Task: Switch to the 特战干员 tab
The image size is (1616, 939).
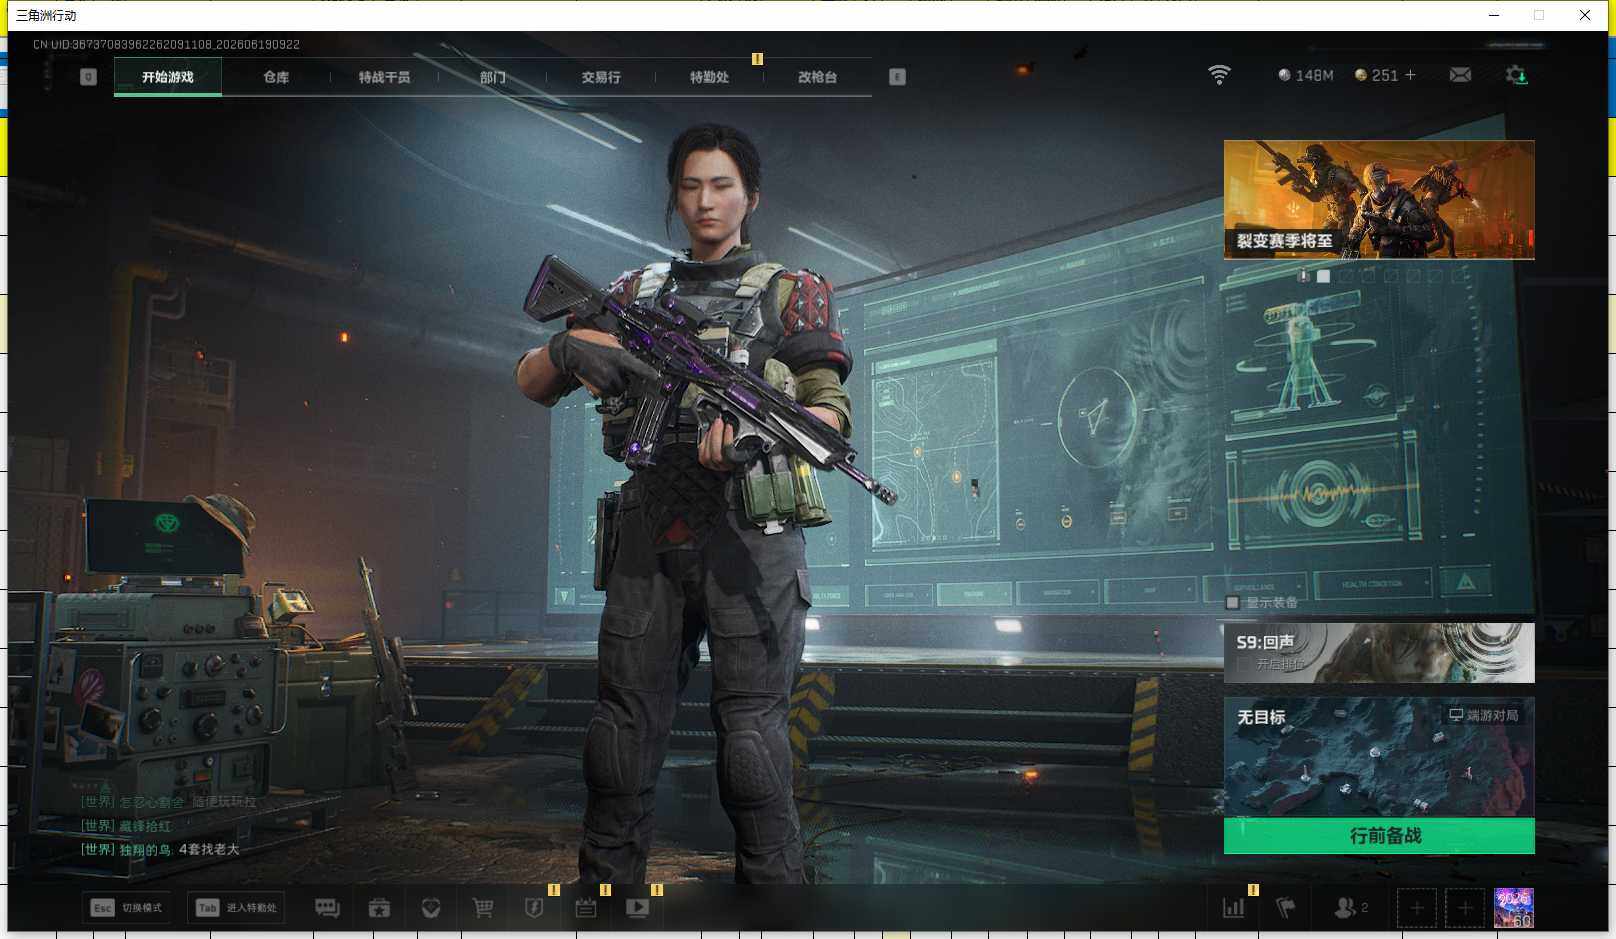Action: [384, 77]
